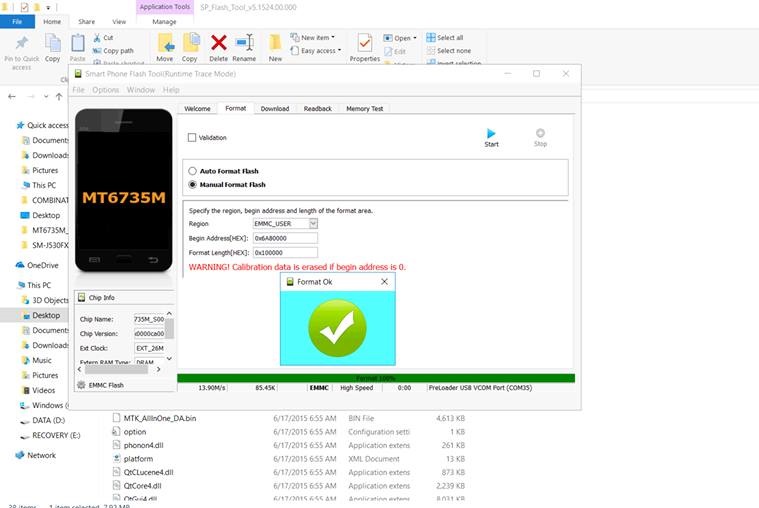This screenshot has width=759, height=508.
Task: Click the New folder icon in ribbon
Action: (x=275, y=43)
